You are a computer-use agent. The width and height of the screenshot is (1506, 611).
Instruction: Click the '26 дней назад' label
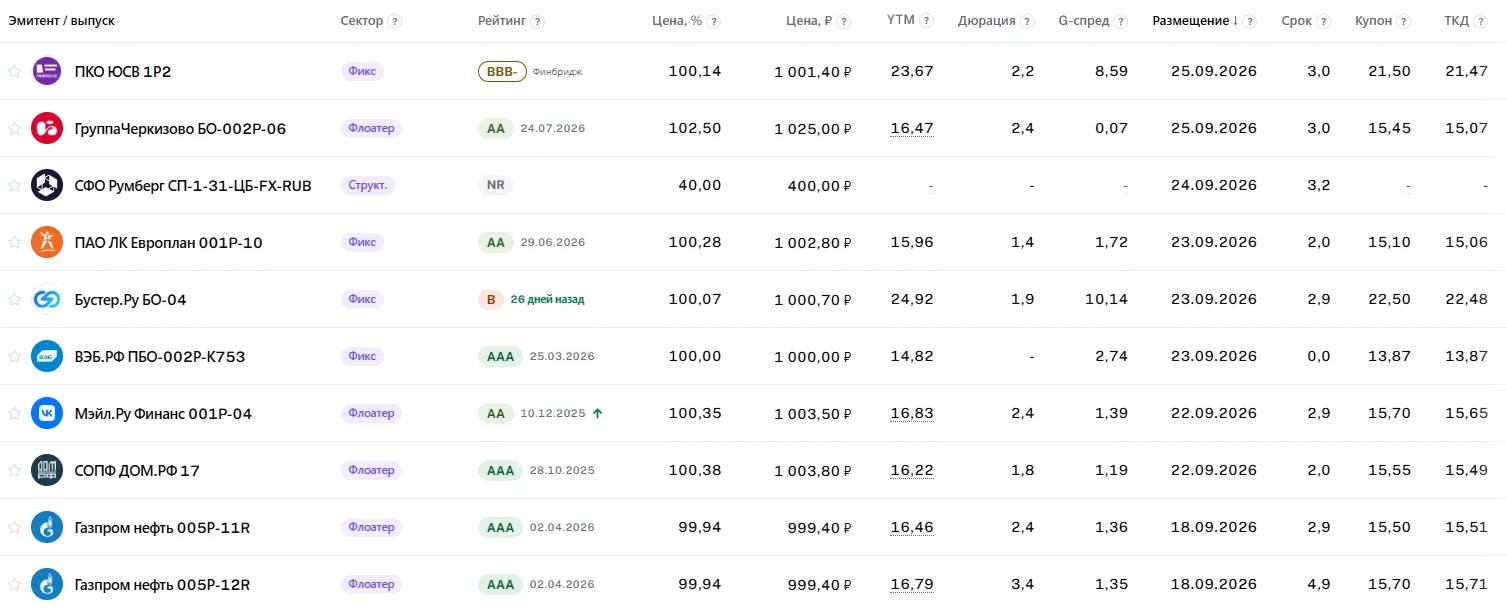pos(547,299)
